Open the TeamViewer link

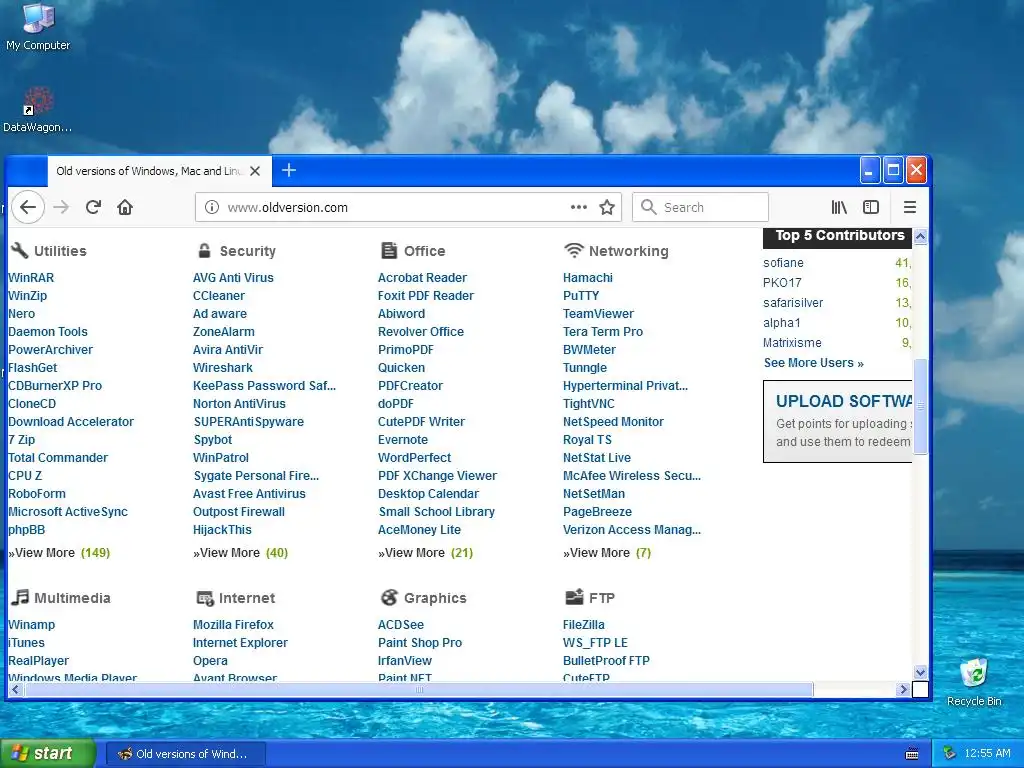coord(598,313)
